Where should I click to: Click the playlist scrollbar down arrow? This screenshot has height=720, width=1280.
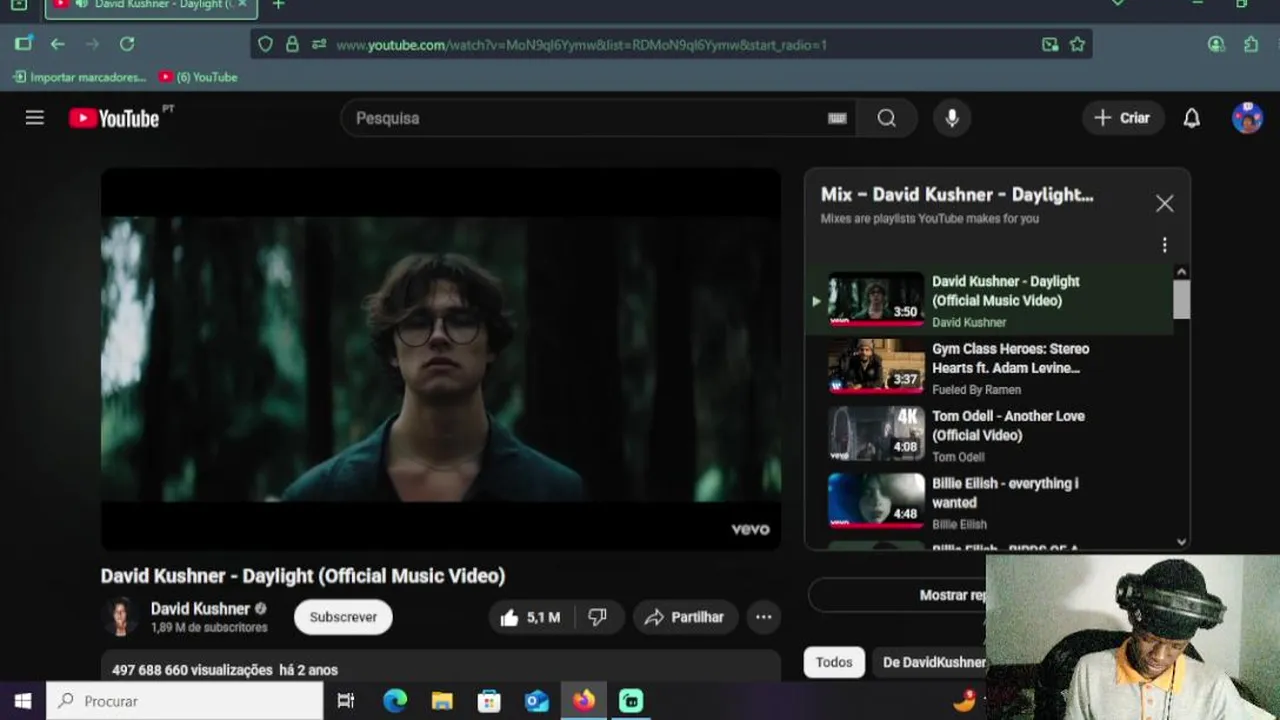point(1181,541)
